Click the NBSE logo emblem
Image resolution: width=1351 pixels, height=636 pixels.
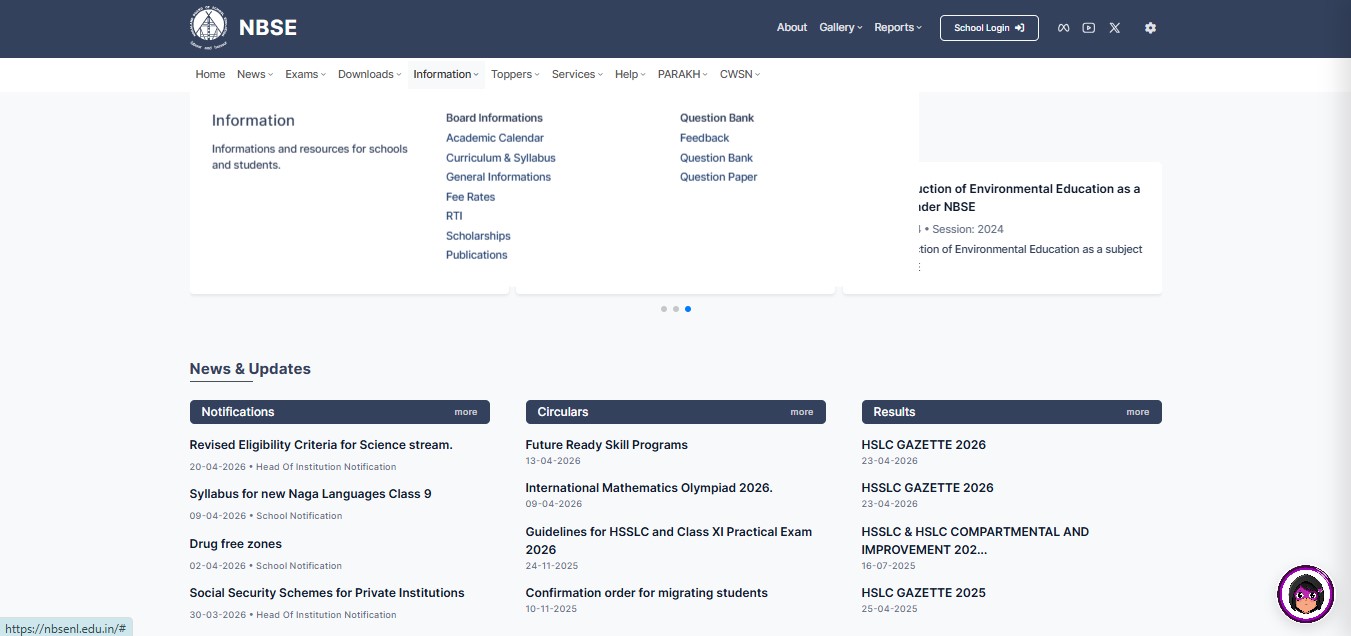209,28
